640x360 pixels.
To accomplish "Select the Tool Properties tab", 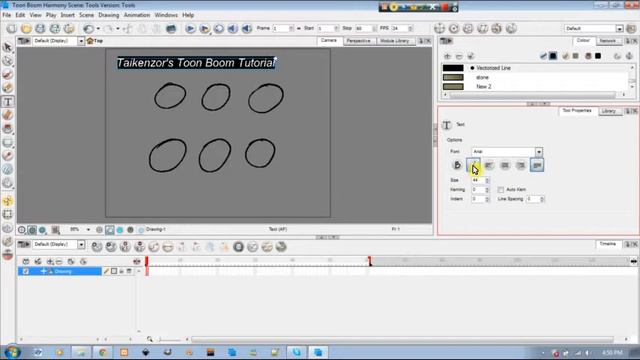I will (x=577, y=111).
